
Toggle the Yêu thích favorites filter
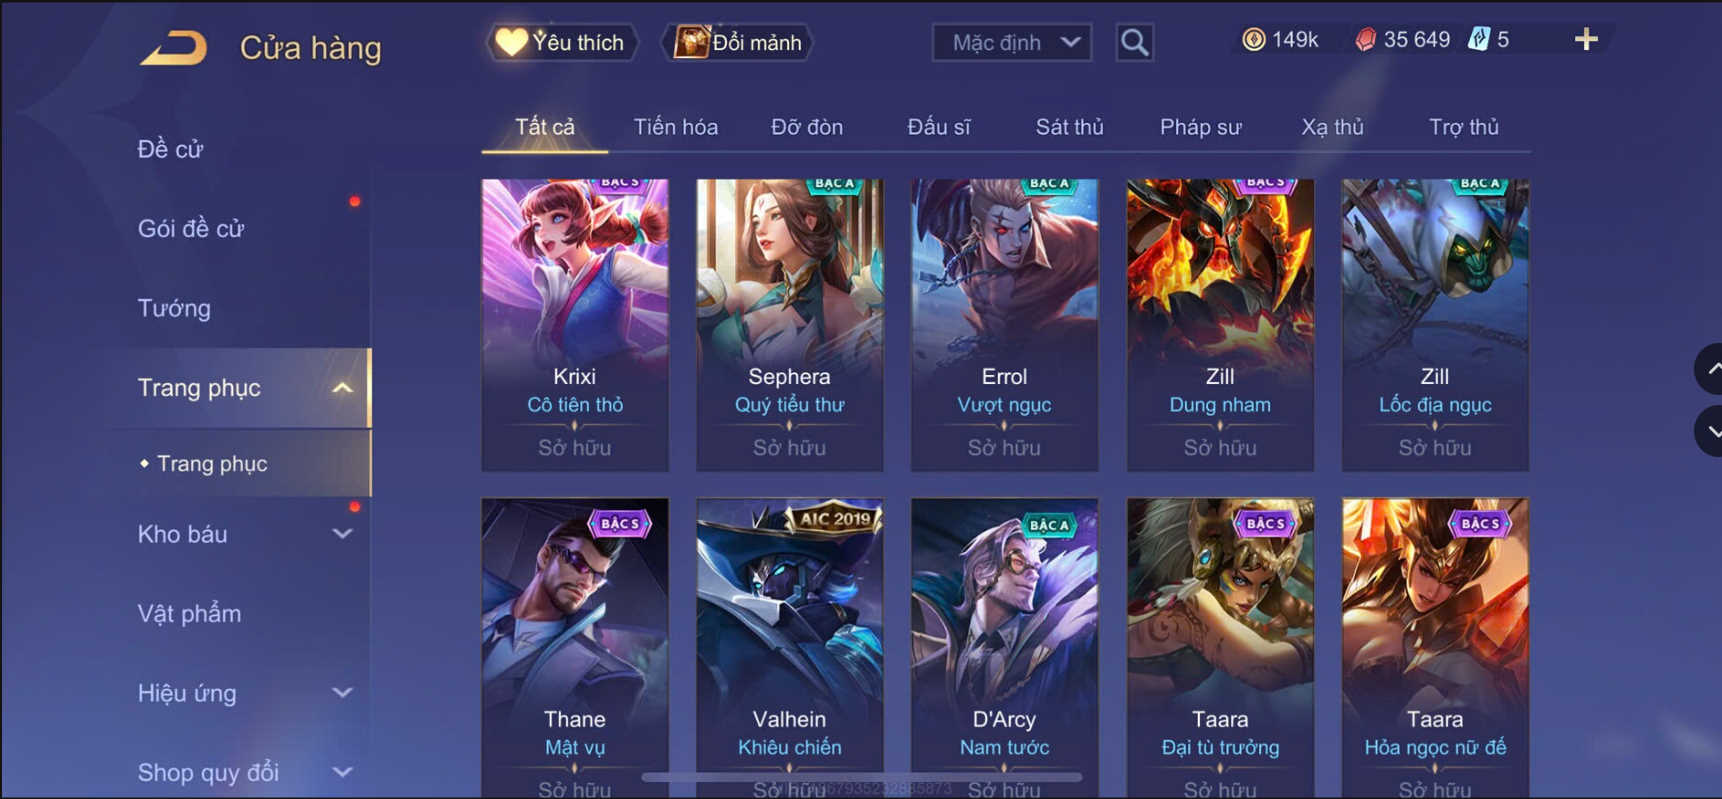pyautogui.click(x=563, y=43)
